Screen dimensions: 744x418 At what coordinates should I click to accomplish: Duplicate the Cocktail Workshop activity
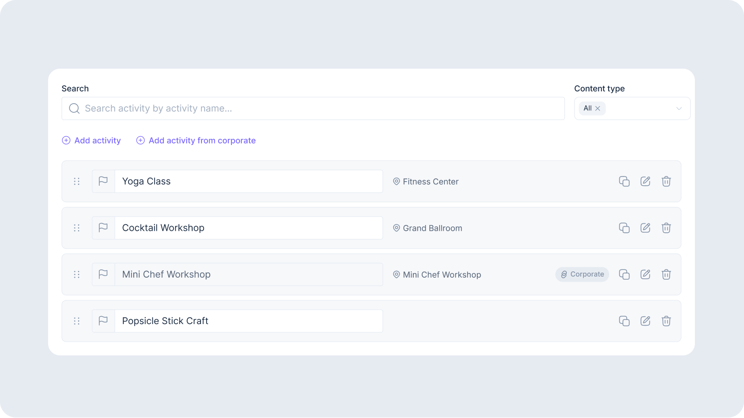[x=624, y=228]
